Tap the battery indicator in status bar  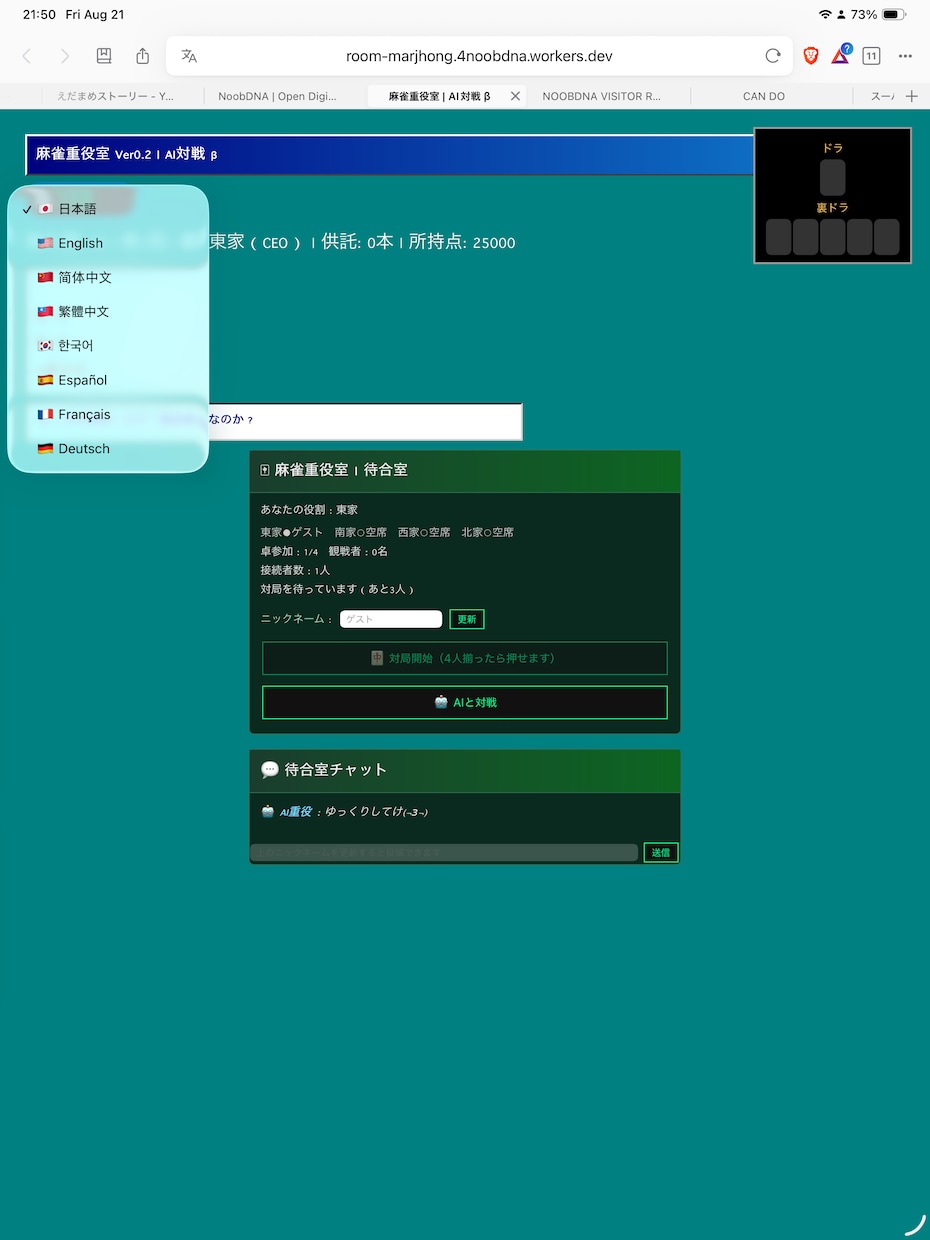click(895, 15)
